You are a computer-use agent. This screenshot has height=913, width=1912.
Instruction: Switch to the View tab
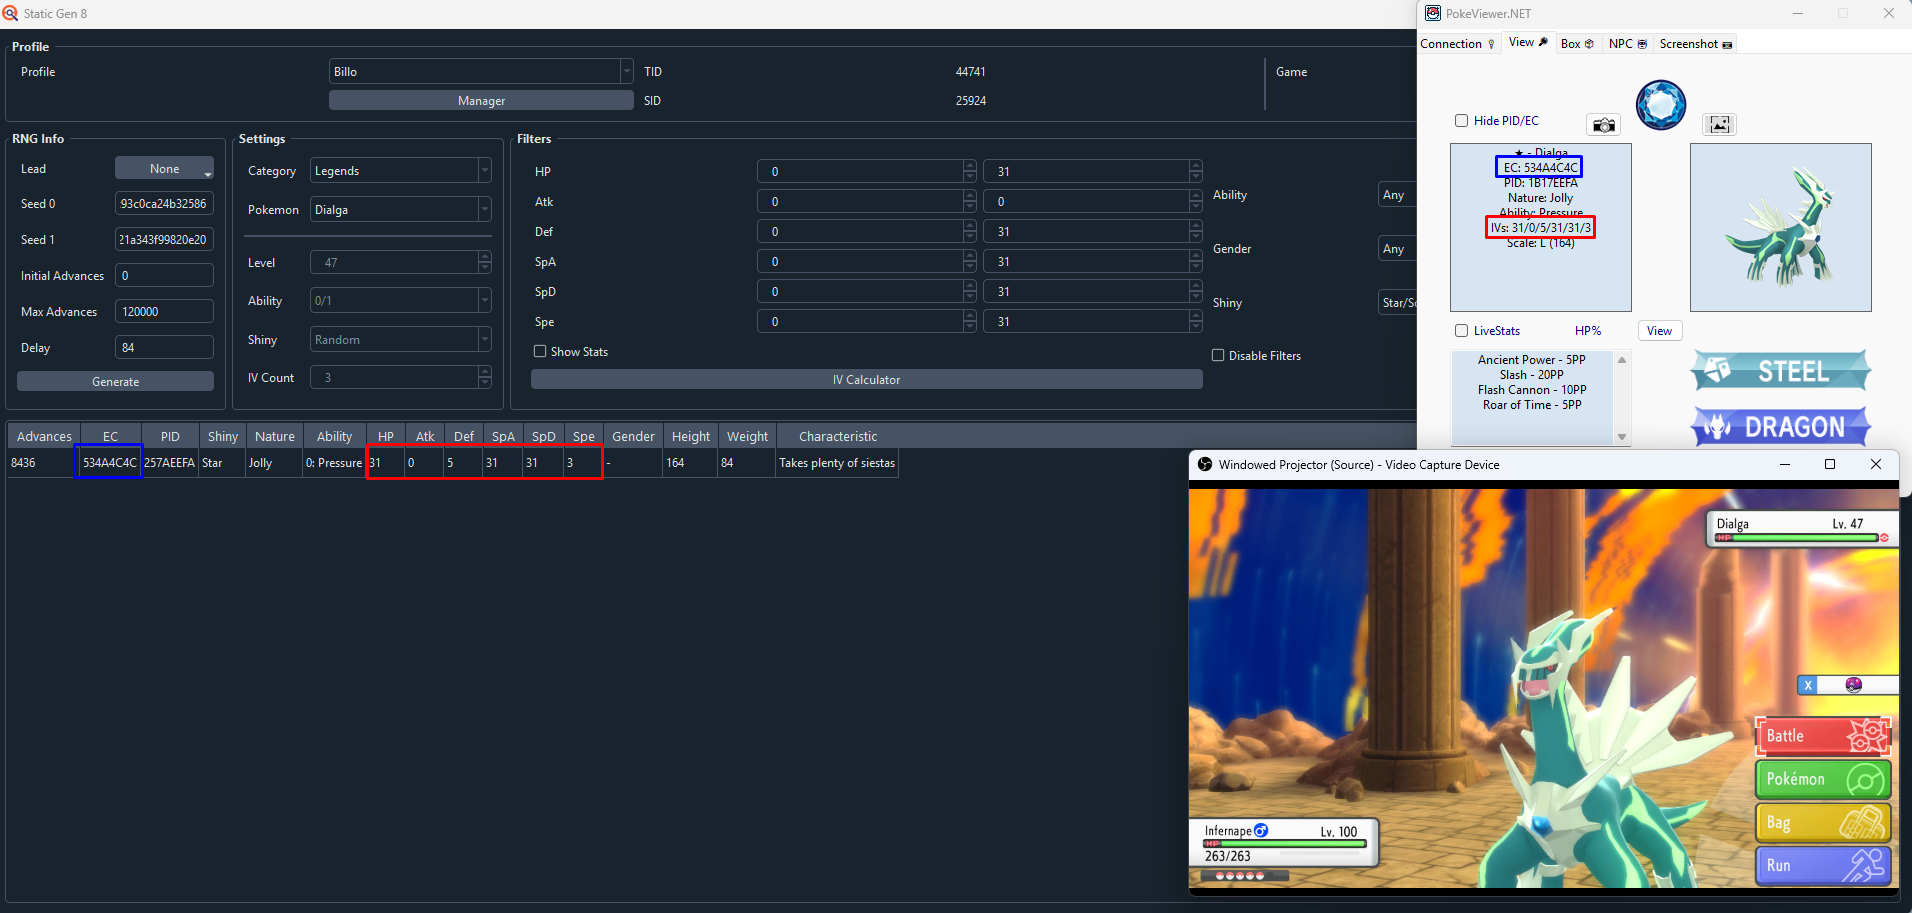1528,42
